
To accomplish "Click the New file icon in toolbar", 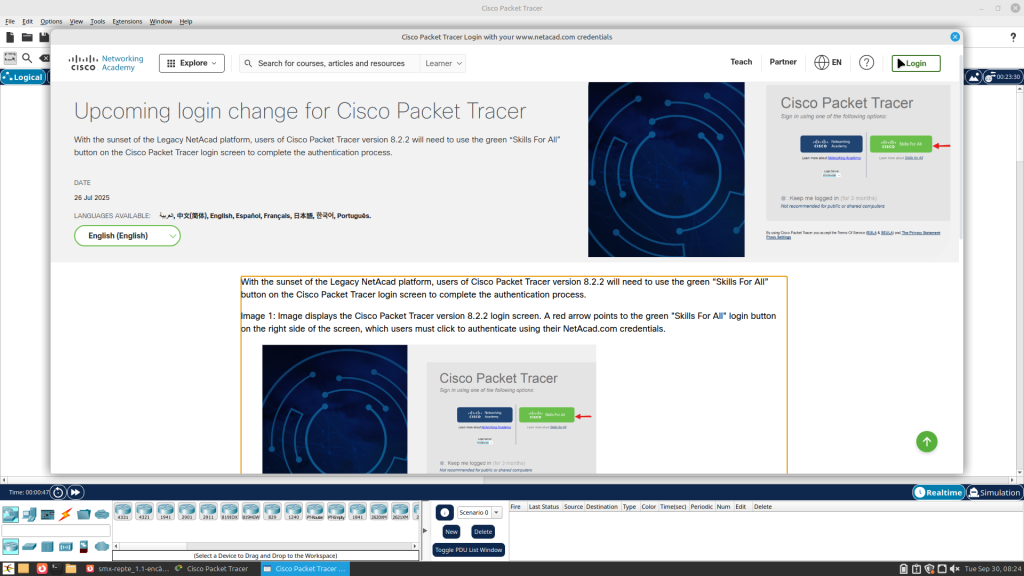I will (10, 37).
